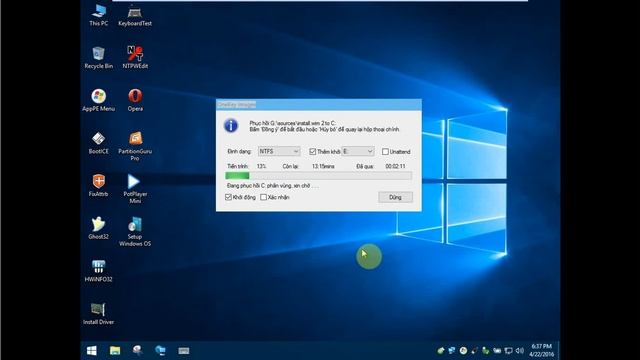Click the search tool taskbar icon

click(138, 351)
